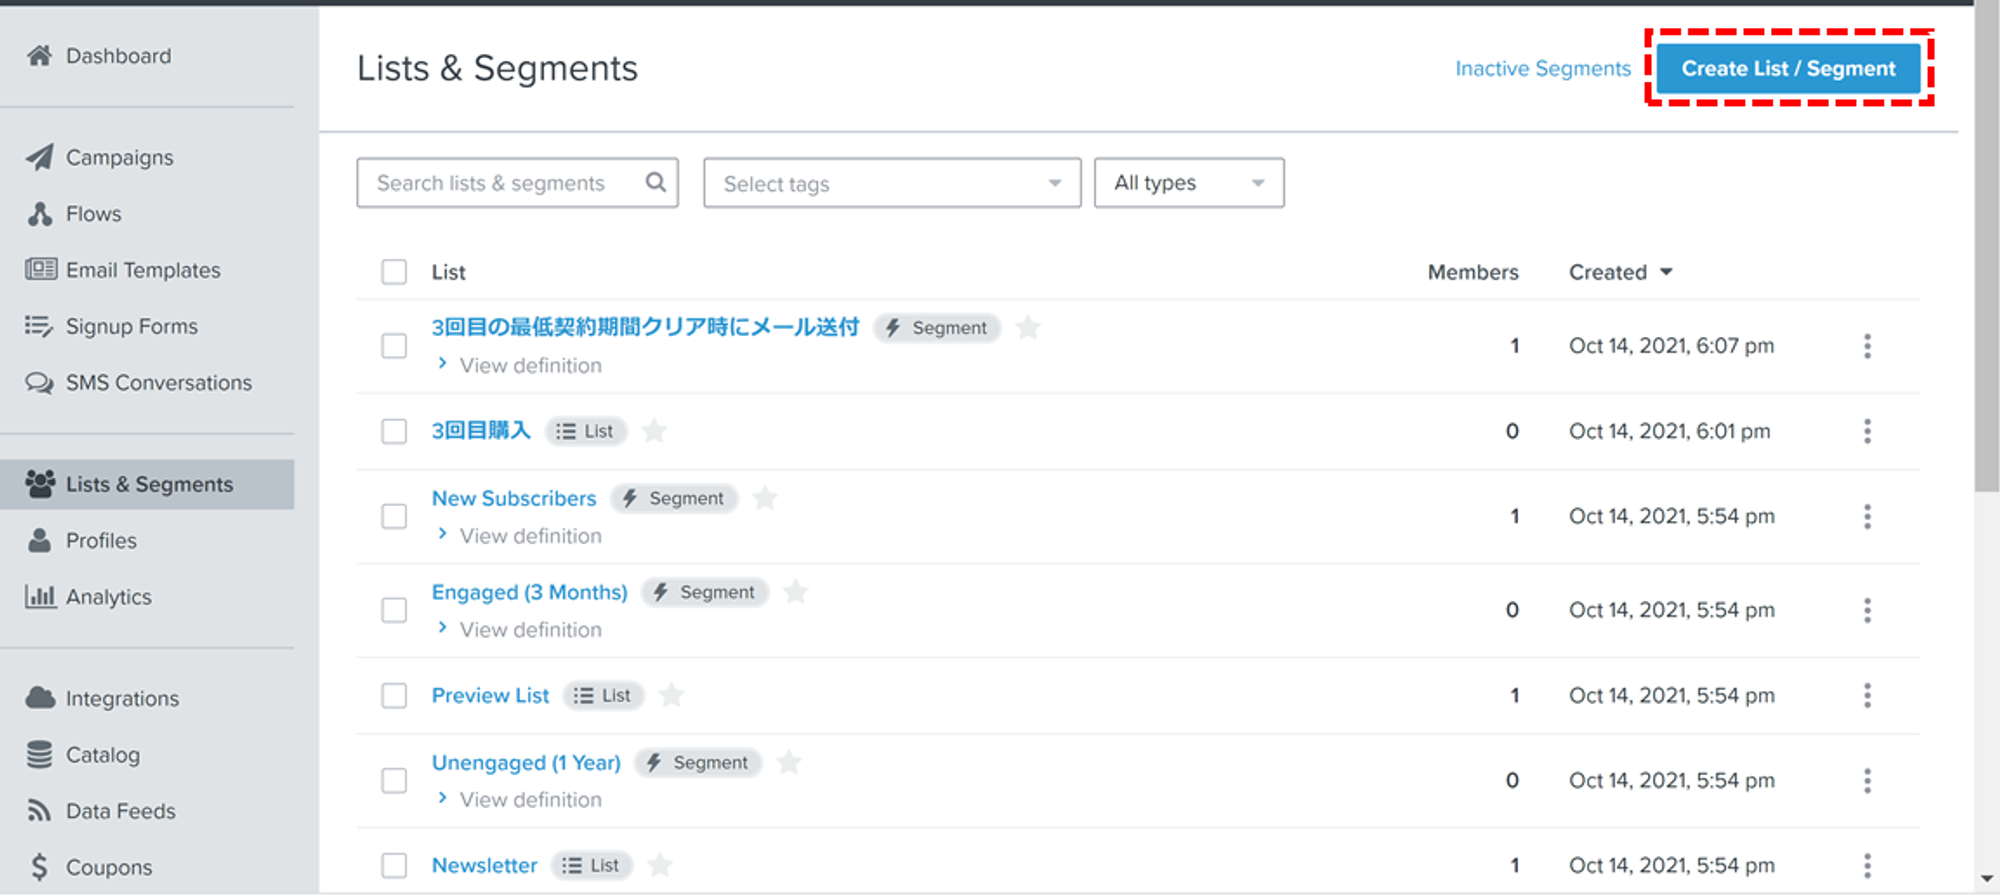The height and width of the screenshot is (896, 2000).
Task: Open the Inactive Segments link
Action: tap(1542, 68)
